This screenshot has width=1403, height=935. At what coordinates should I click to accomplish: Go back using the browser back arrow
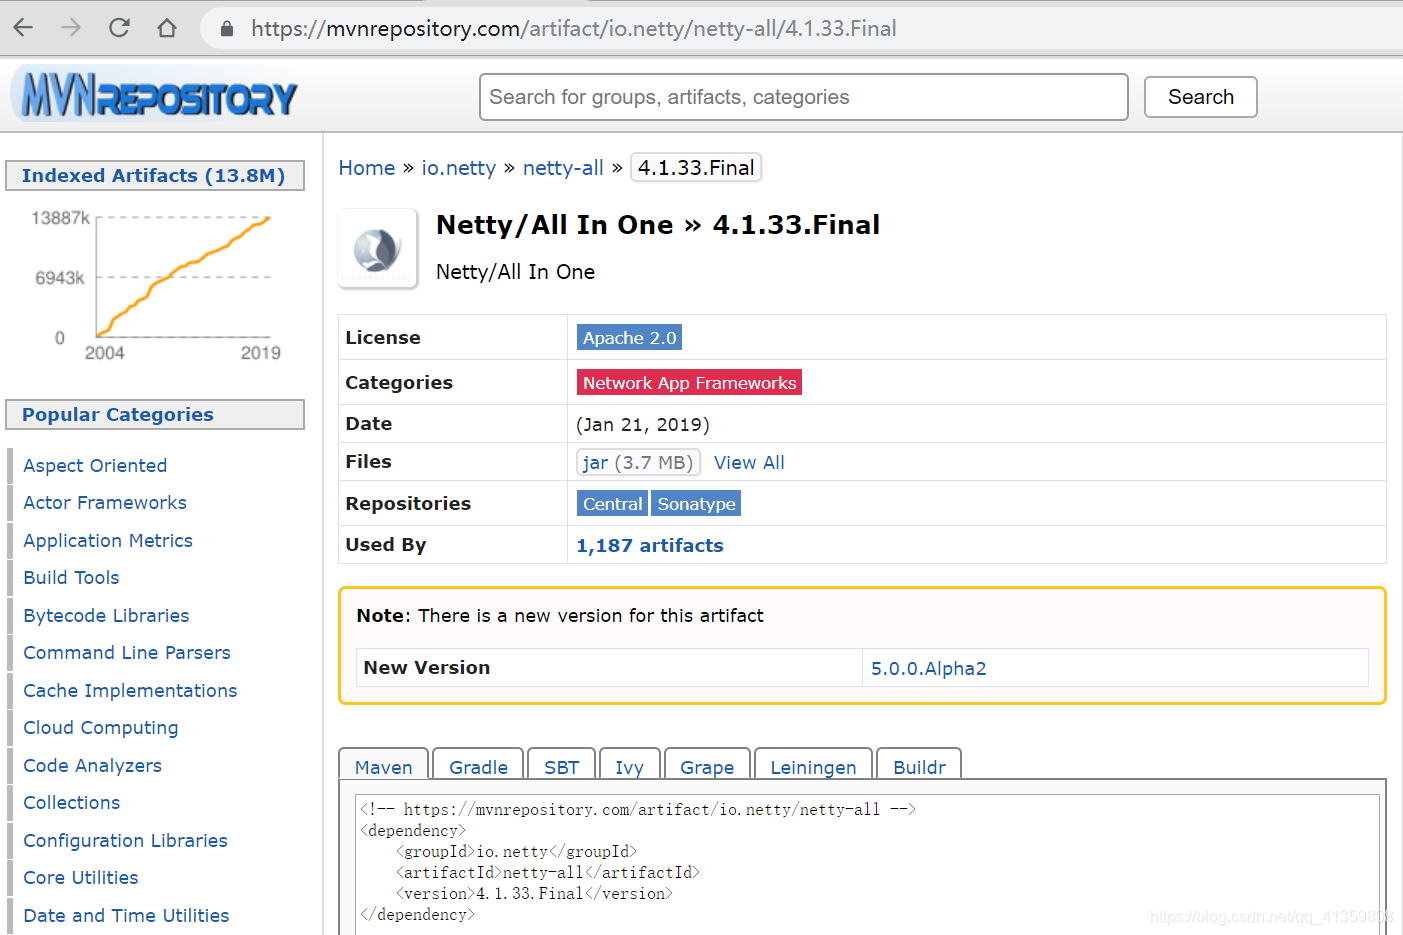[23, 28]
